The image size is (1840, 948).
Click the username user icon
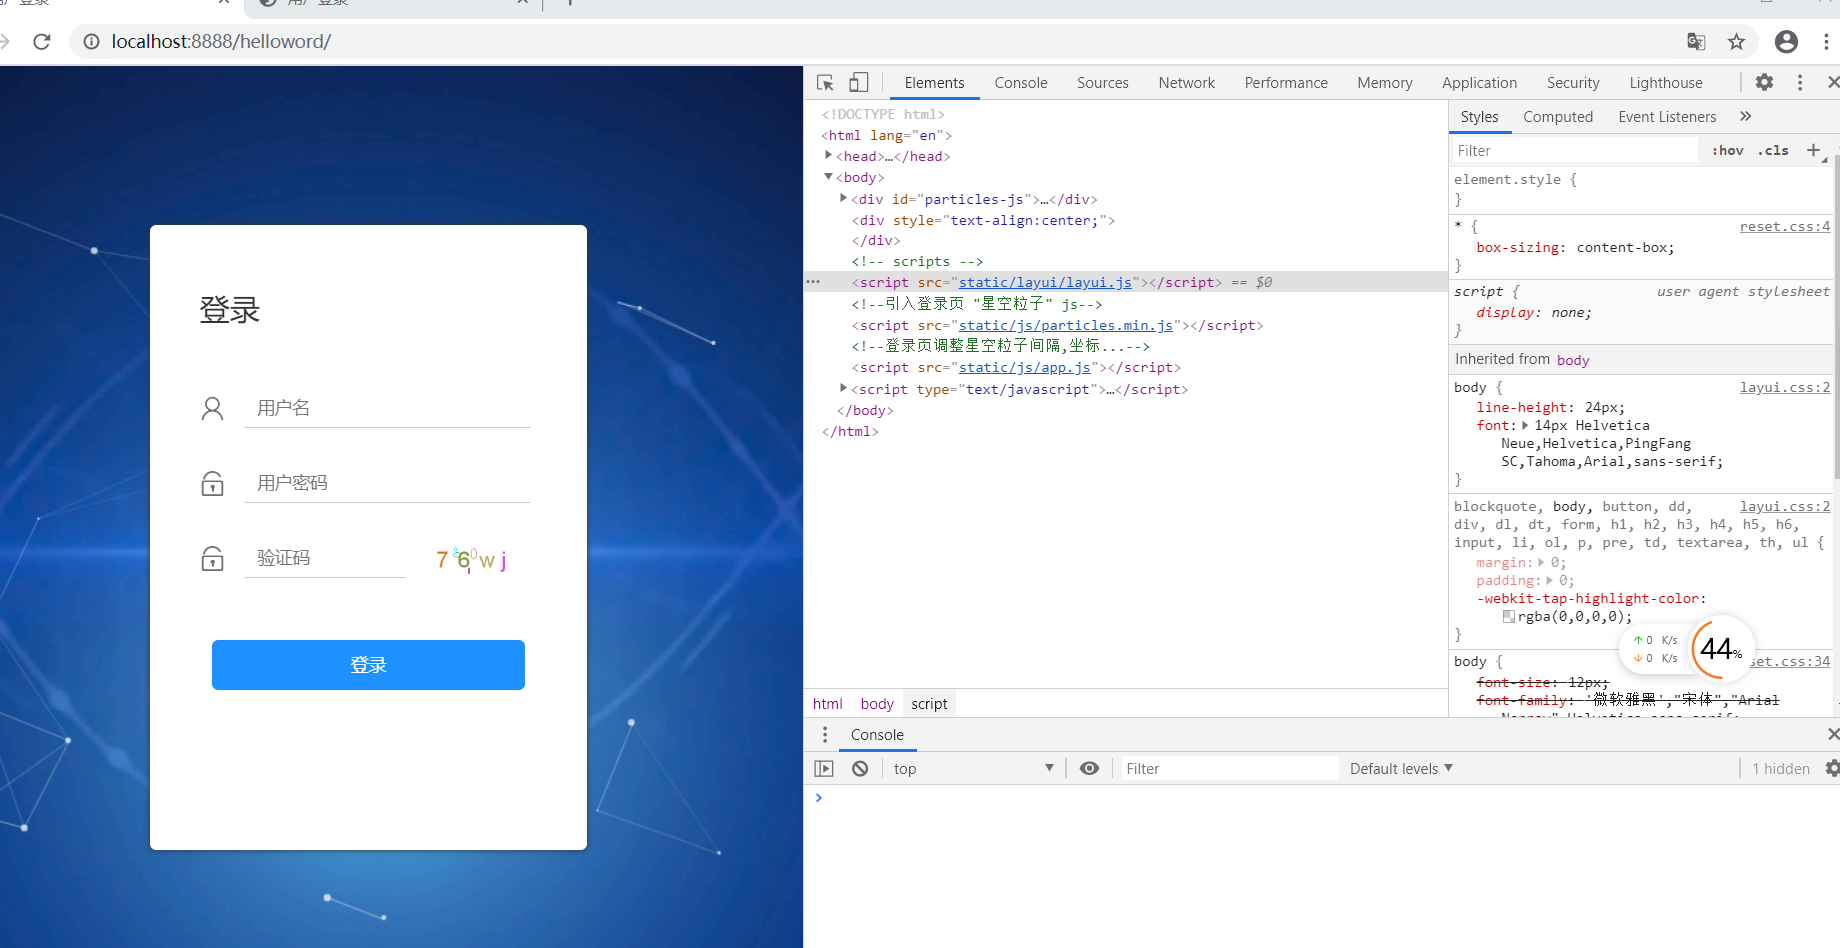click(212, 408)
